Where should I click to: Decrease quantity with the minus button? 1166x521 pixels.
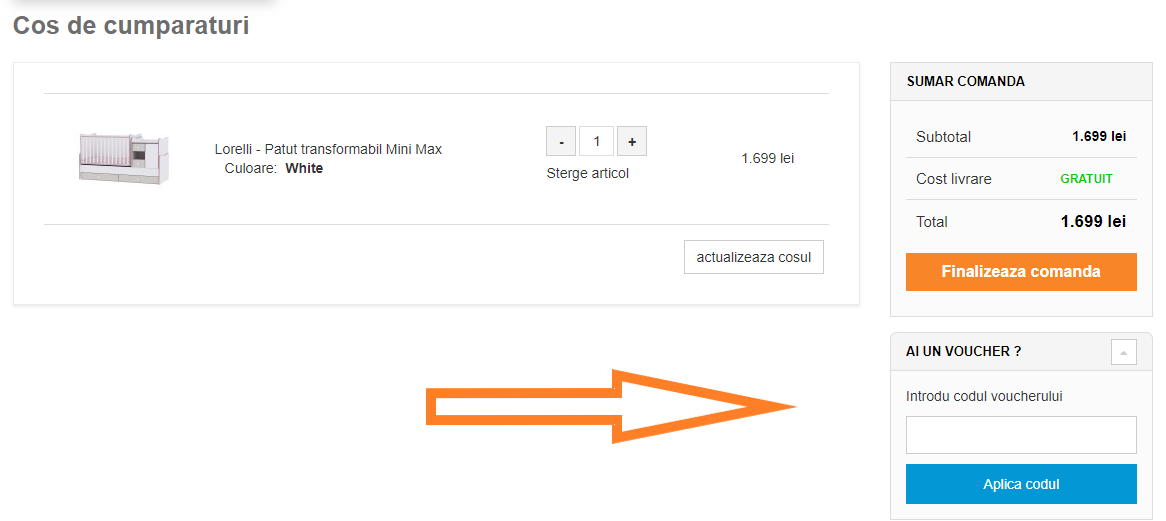tap(561, 141)
